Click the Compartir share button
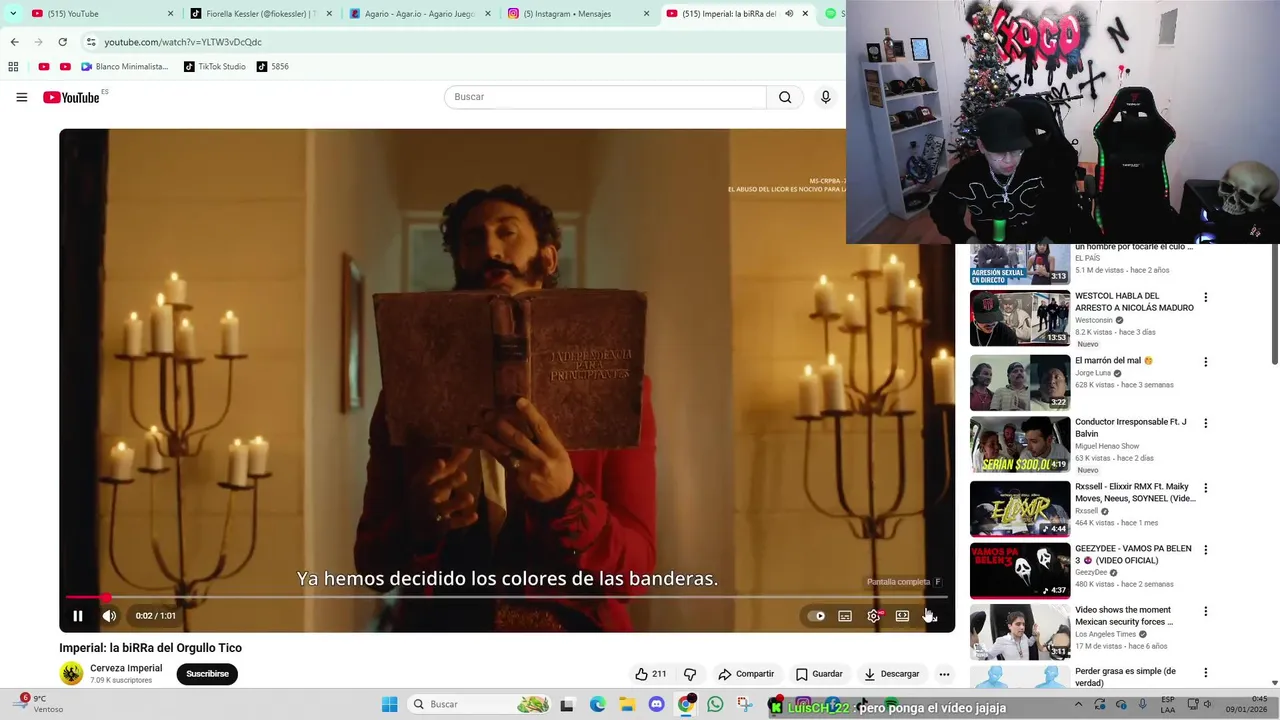The image size is (1280, 720). tap(746, 674)
